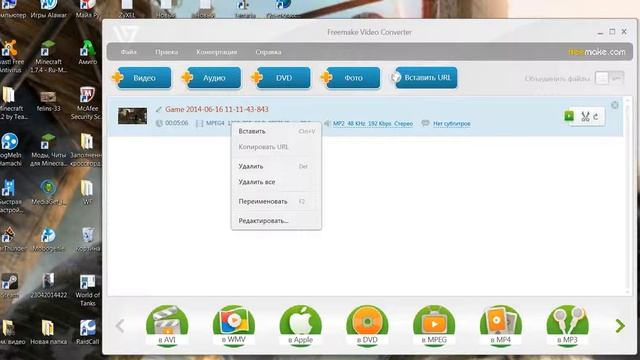Choose Вставить in the context menu

tap(276, 131)
